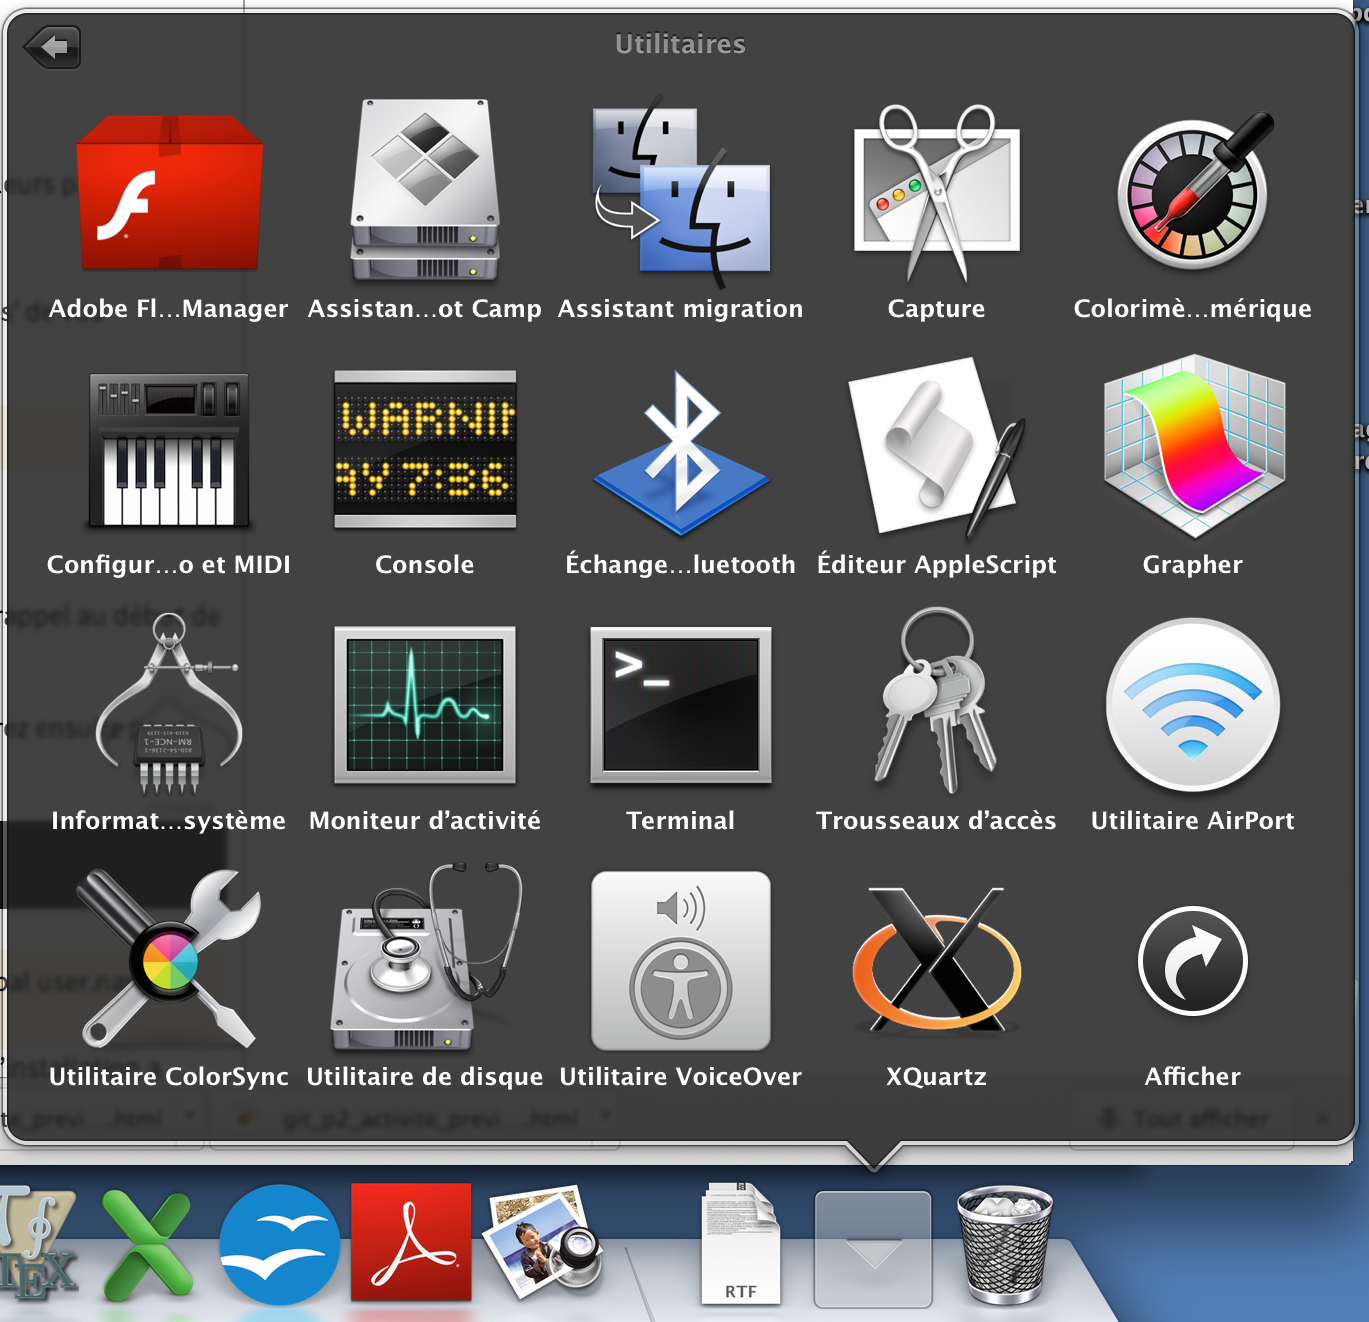
Task: Launch Moniteur d'activité icon
Action: click(425, 705)
